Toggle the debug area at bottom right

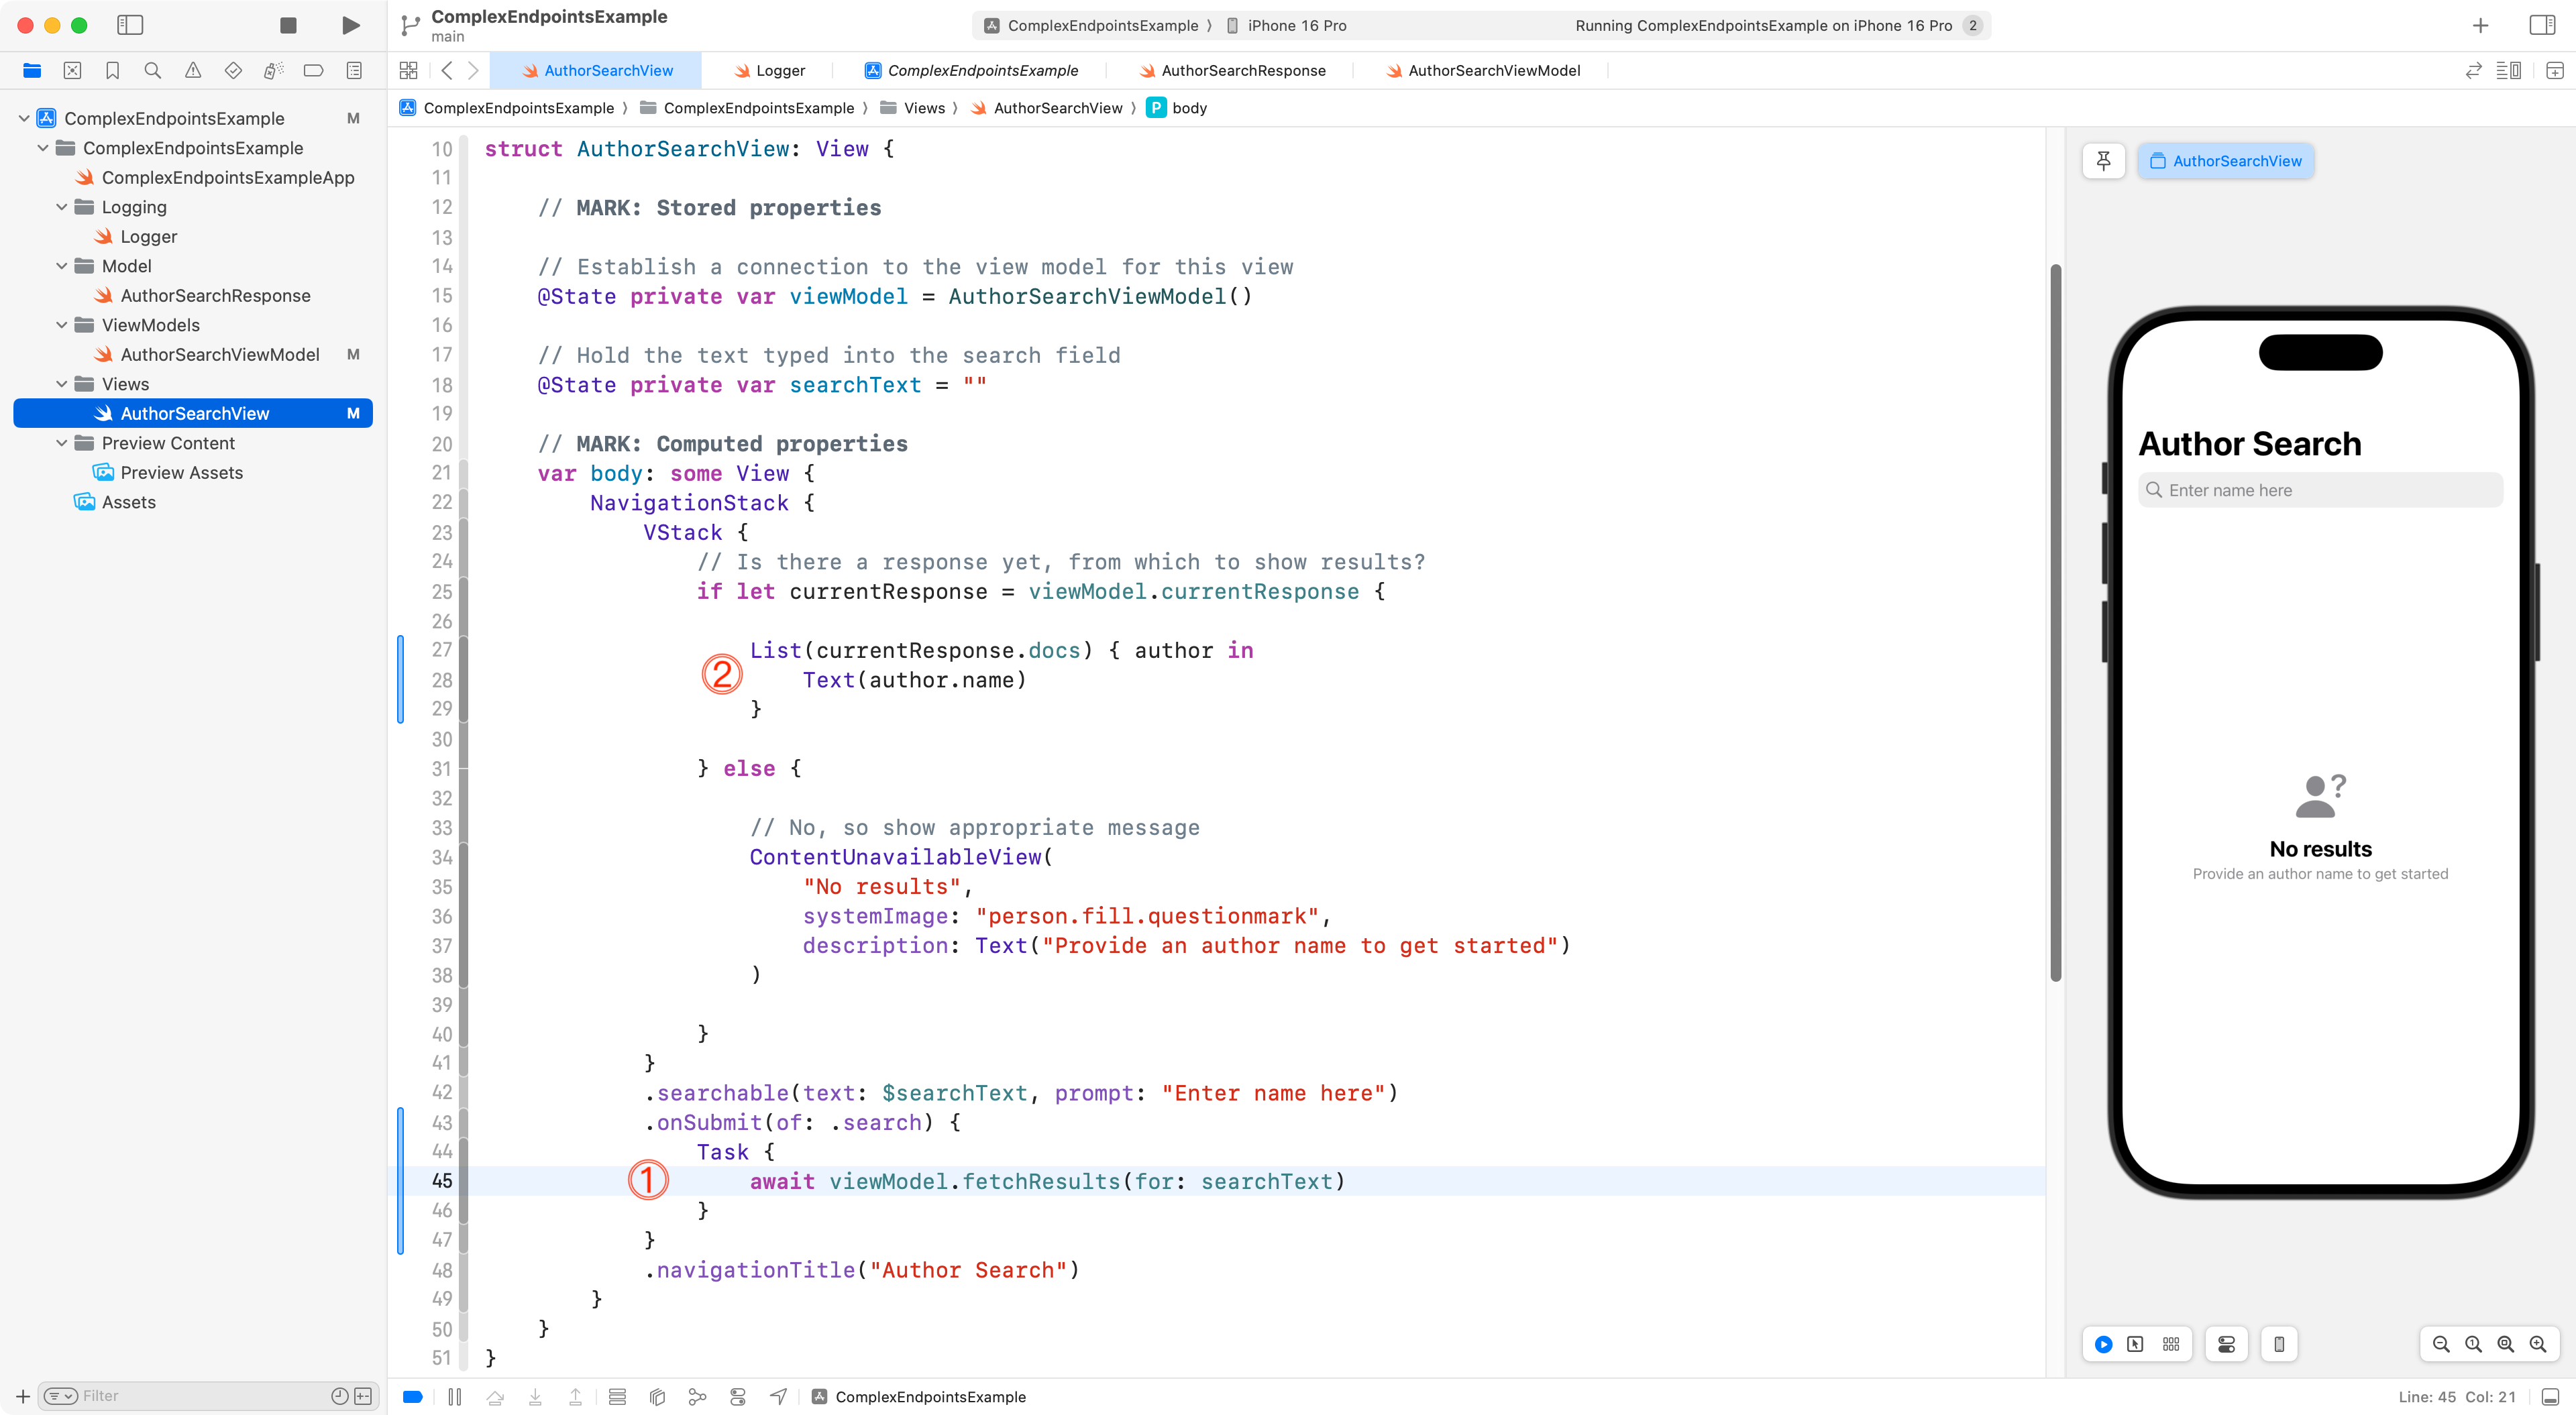[x=2551, y=1397]
